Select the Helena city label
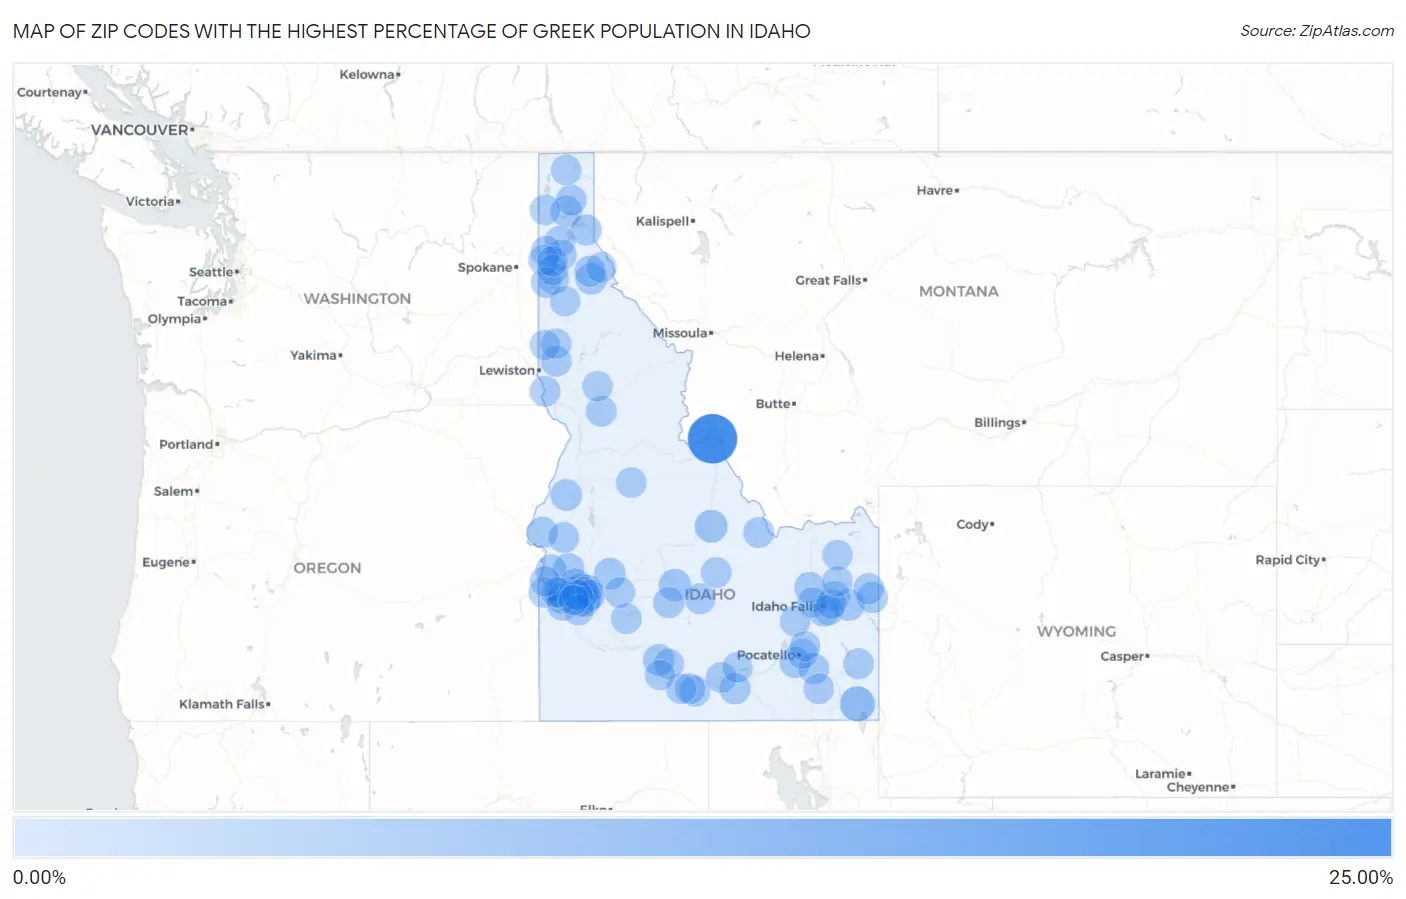 [x=797, y=356]
